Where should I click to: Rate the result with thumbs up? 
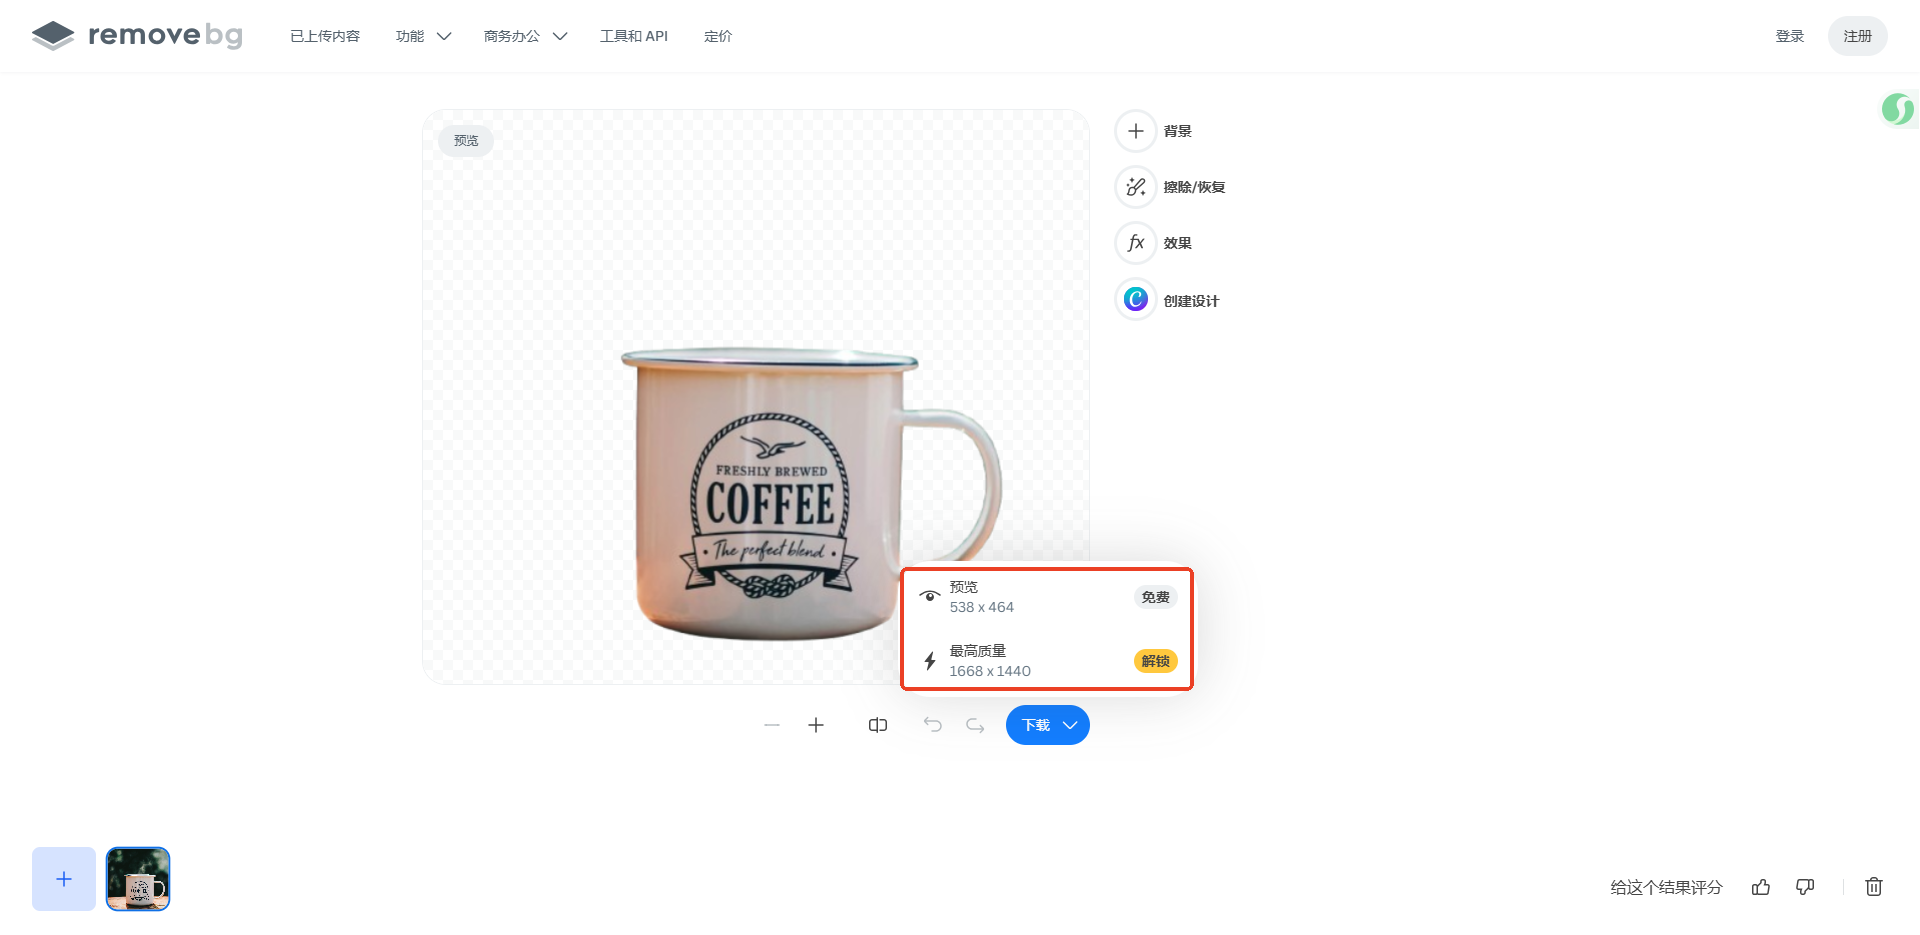tap(1761, 887)
